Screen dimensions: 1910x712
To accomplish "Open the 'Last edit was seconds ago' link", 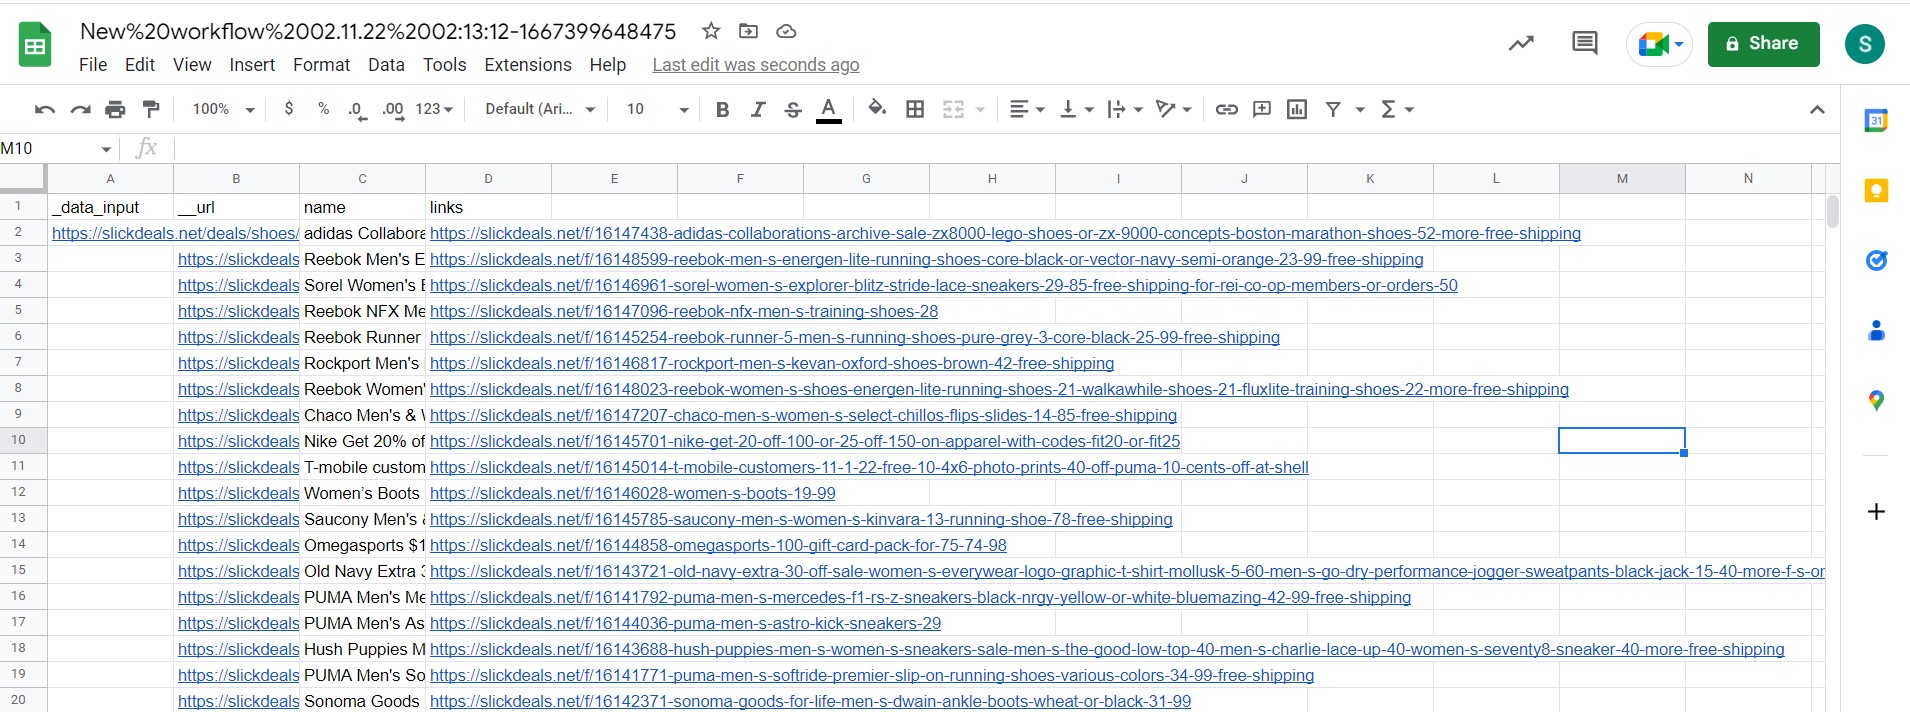I will (755, 65).
